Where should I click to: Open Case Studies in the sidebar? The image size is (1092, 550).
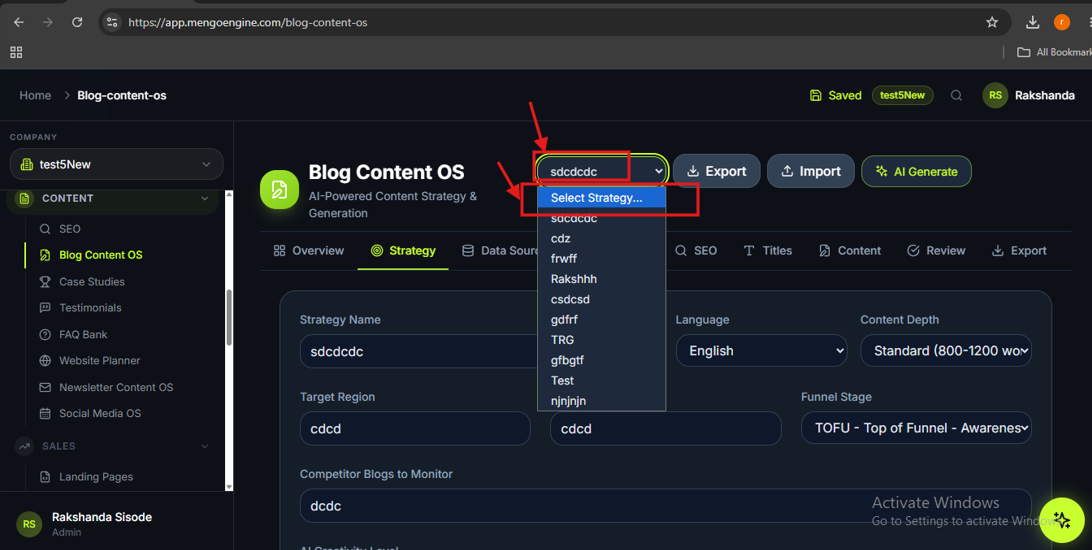pos(91,282)
